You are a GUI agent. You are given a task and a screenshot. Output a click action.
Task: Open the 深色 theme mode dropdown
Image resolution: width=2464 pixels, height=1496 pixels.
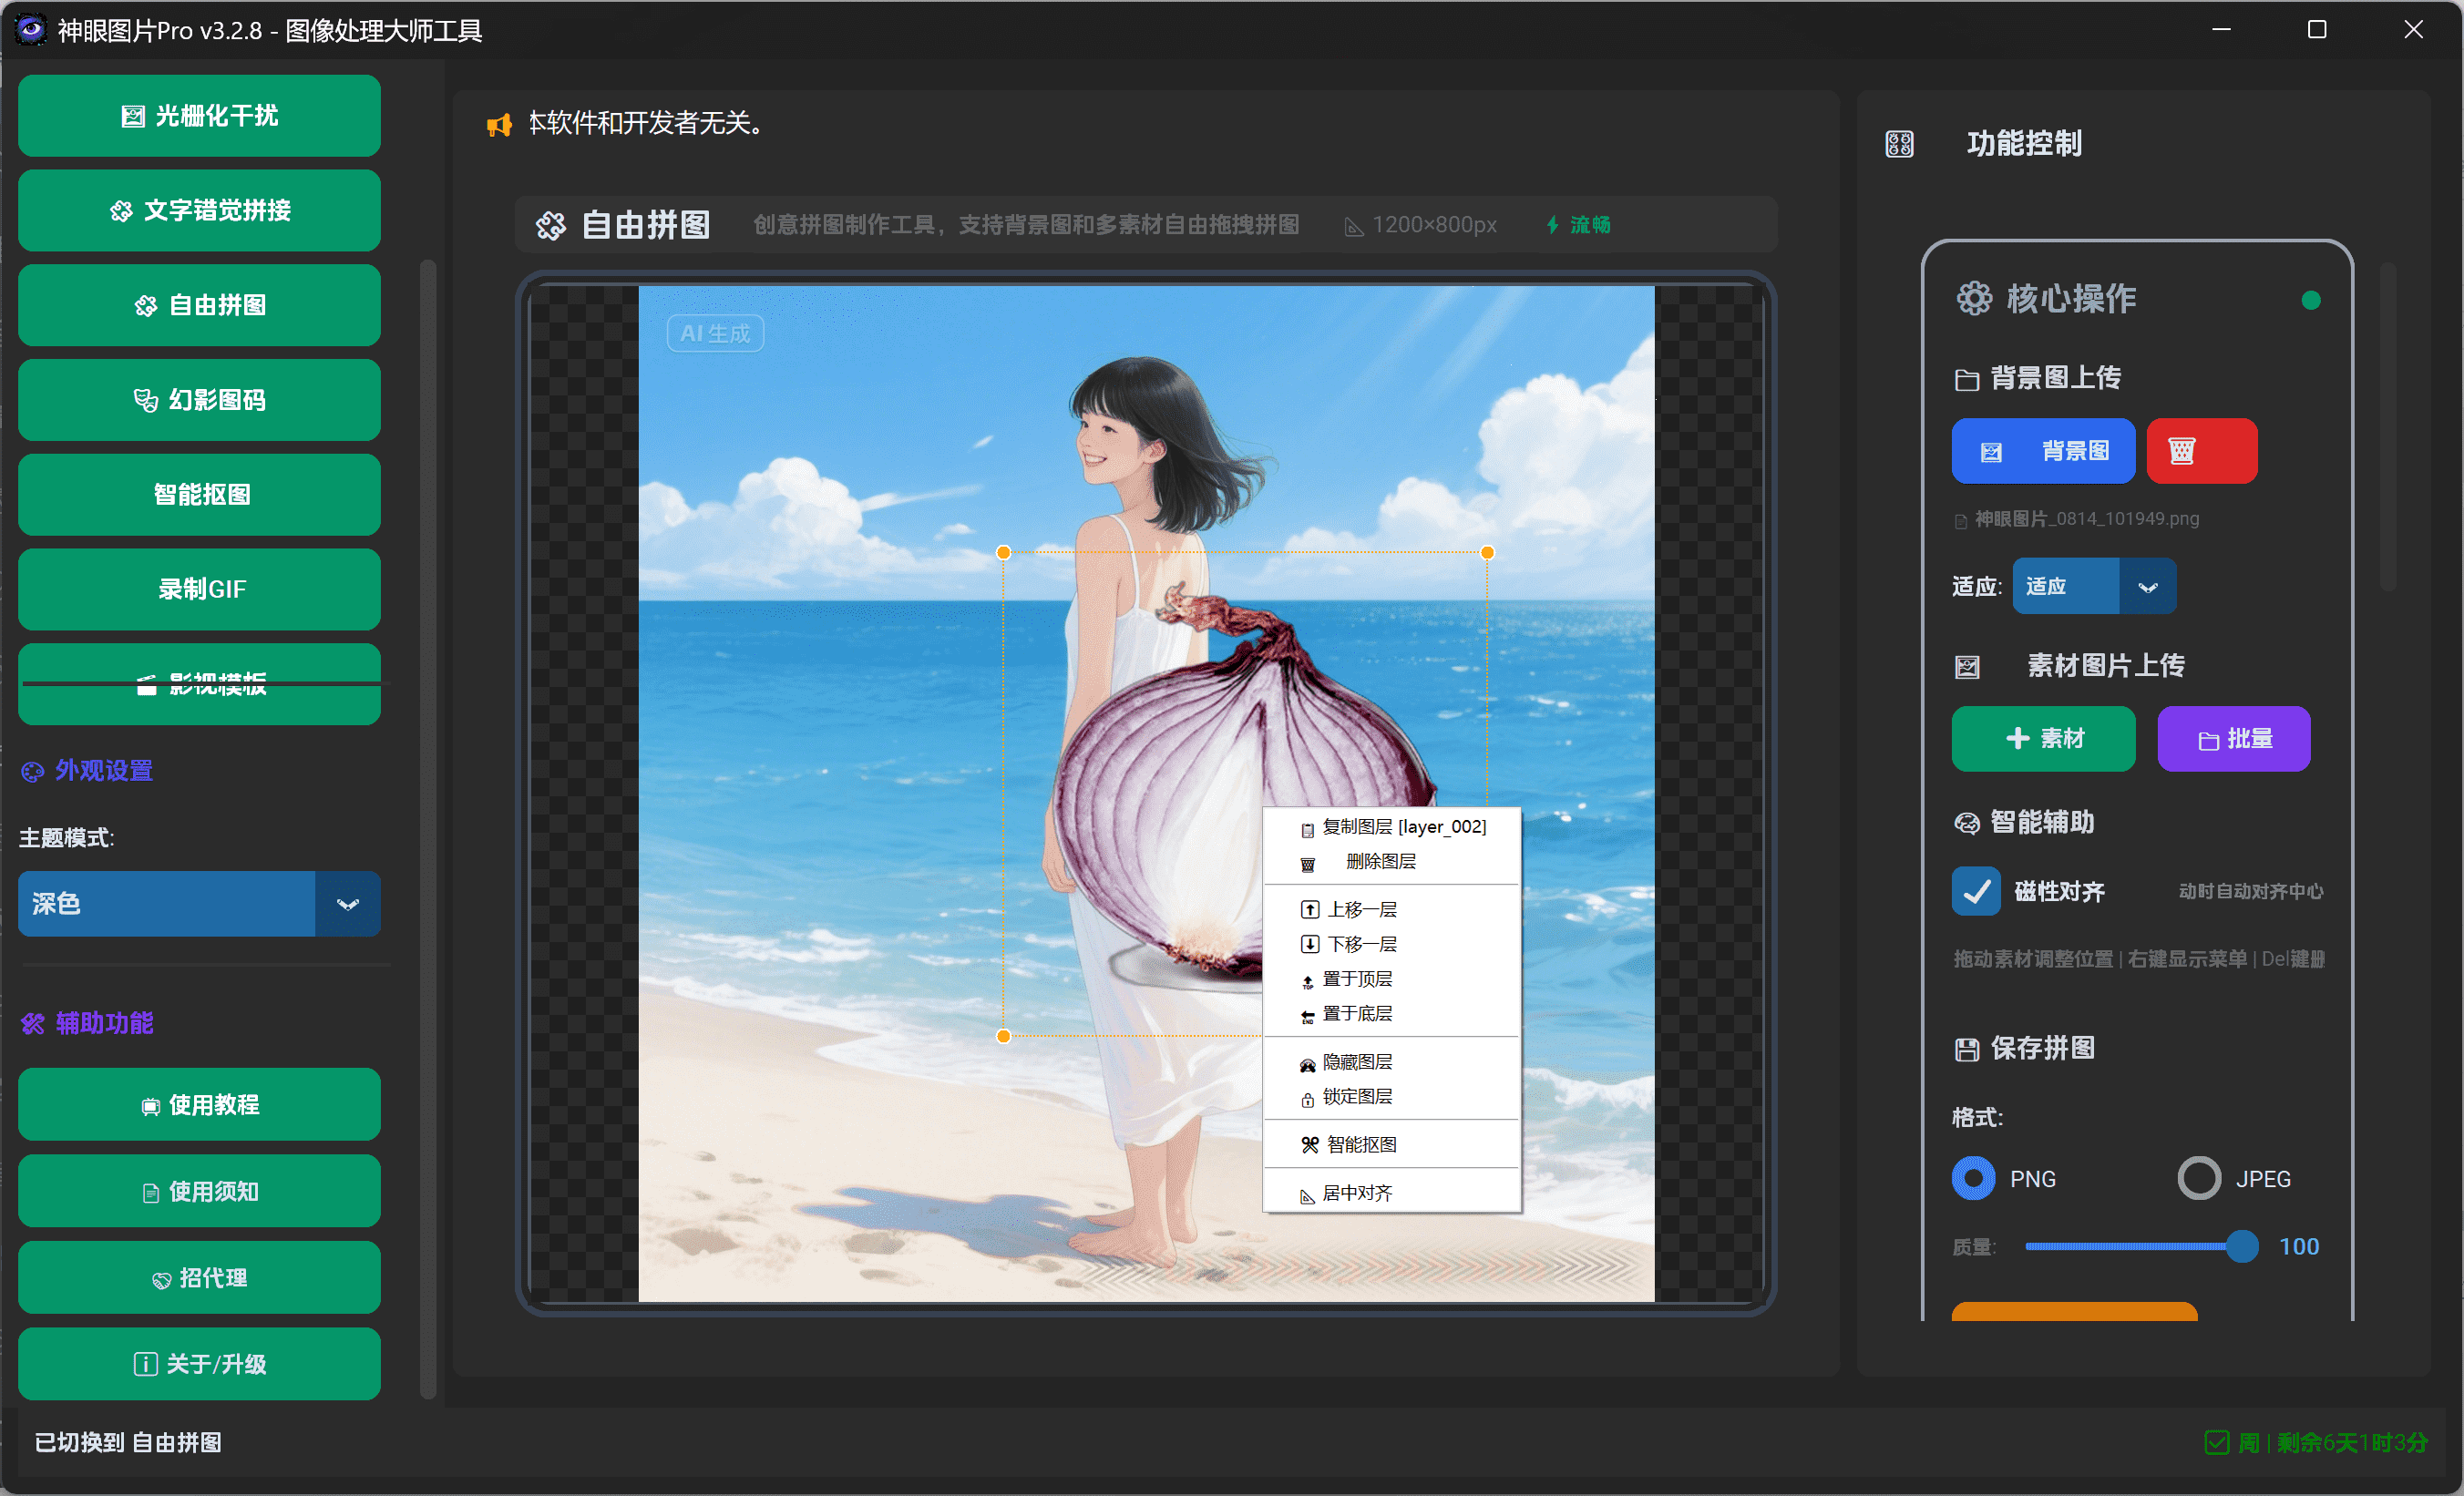[x=347, y=904]
